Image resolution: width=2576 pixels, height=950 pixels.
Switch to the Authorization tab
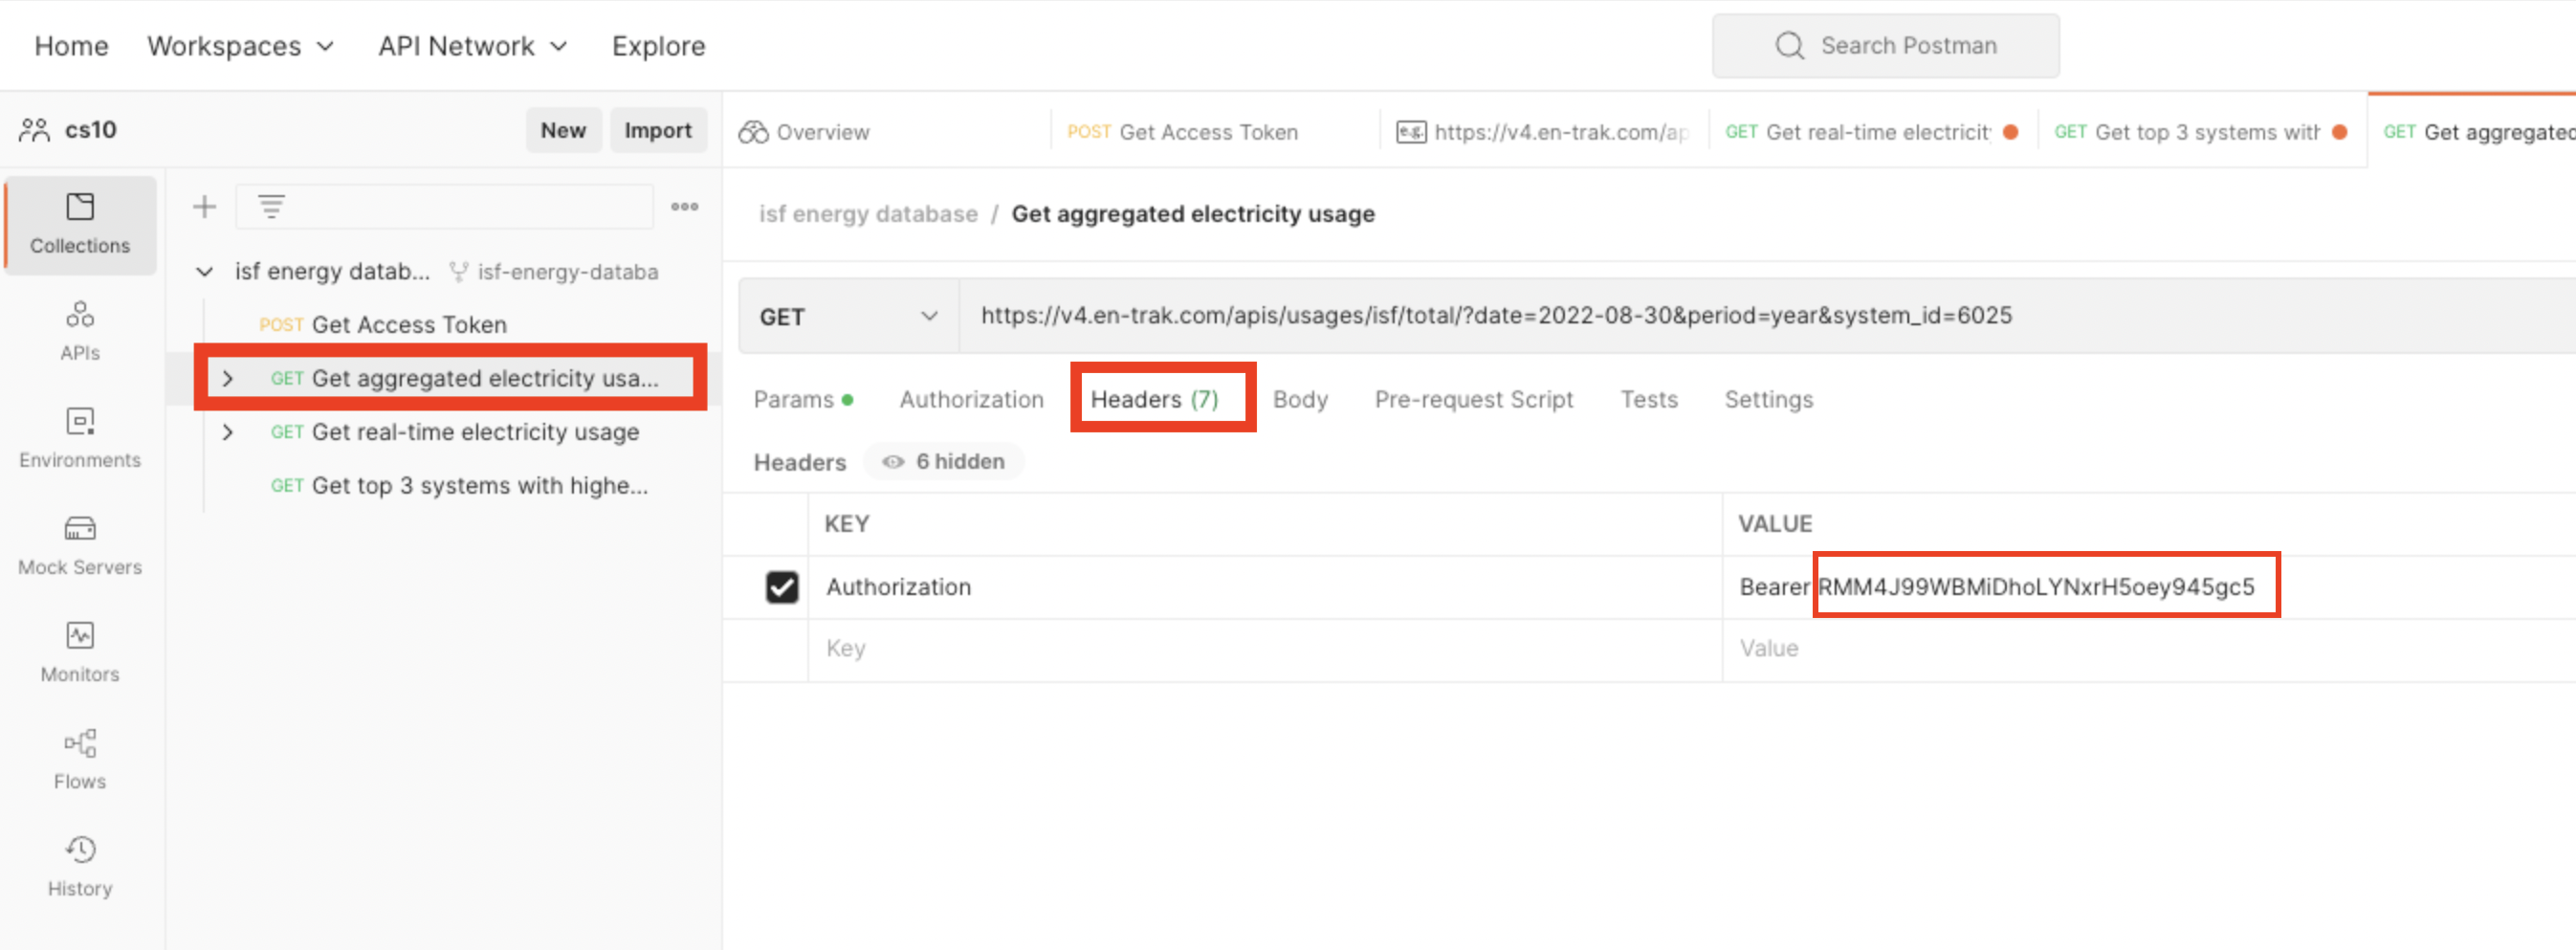tap(970, 399)
